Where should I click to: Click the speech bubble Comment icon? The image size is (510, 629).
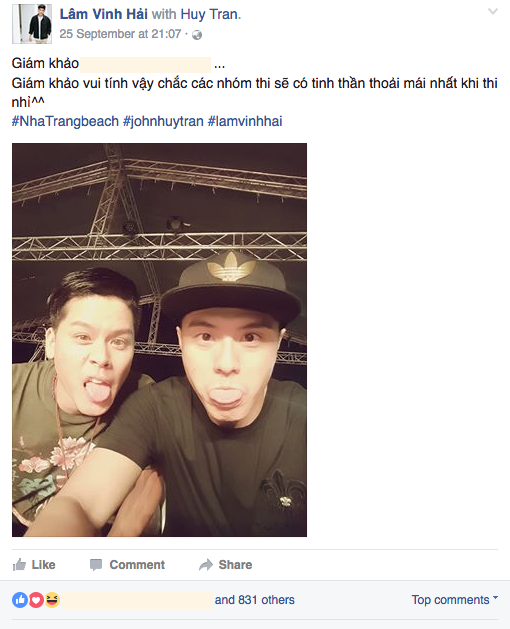96,565
